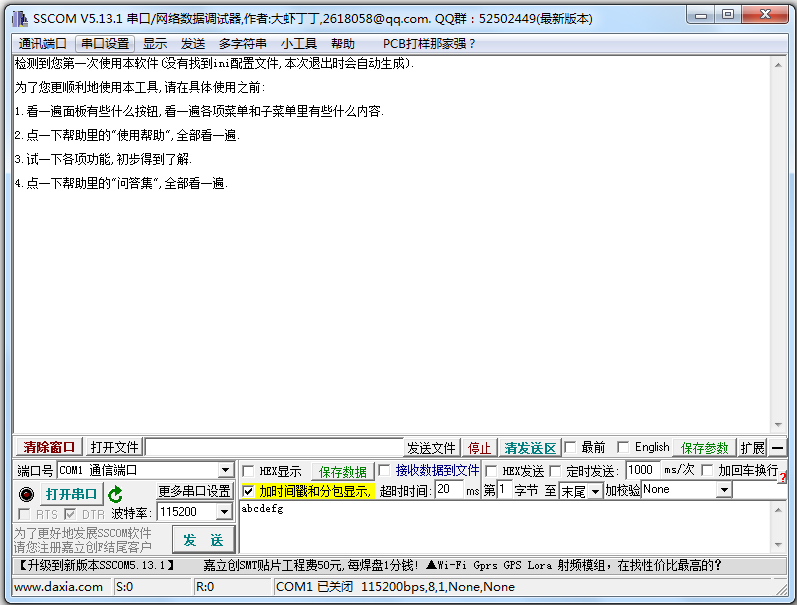Uncheck 加时间戳和分包显示 checkbox

click(x=248, y=491)
